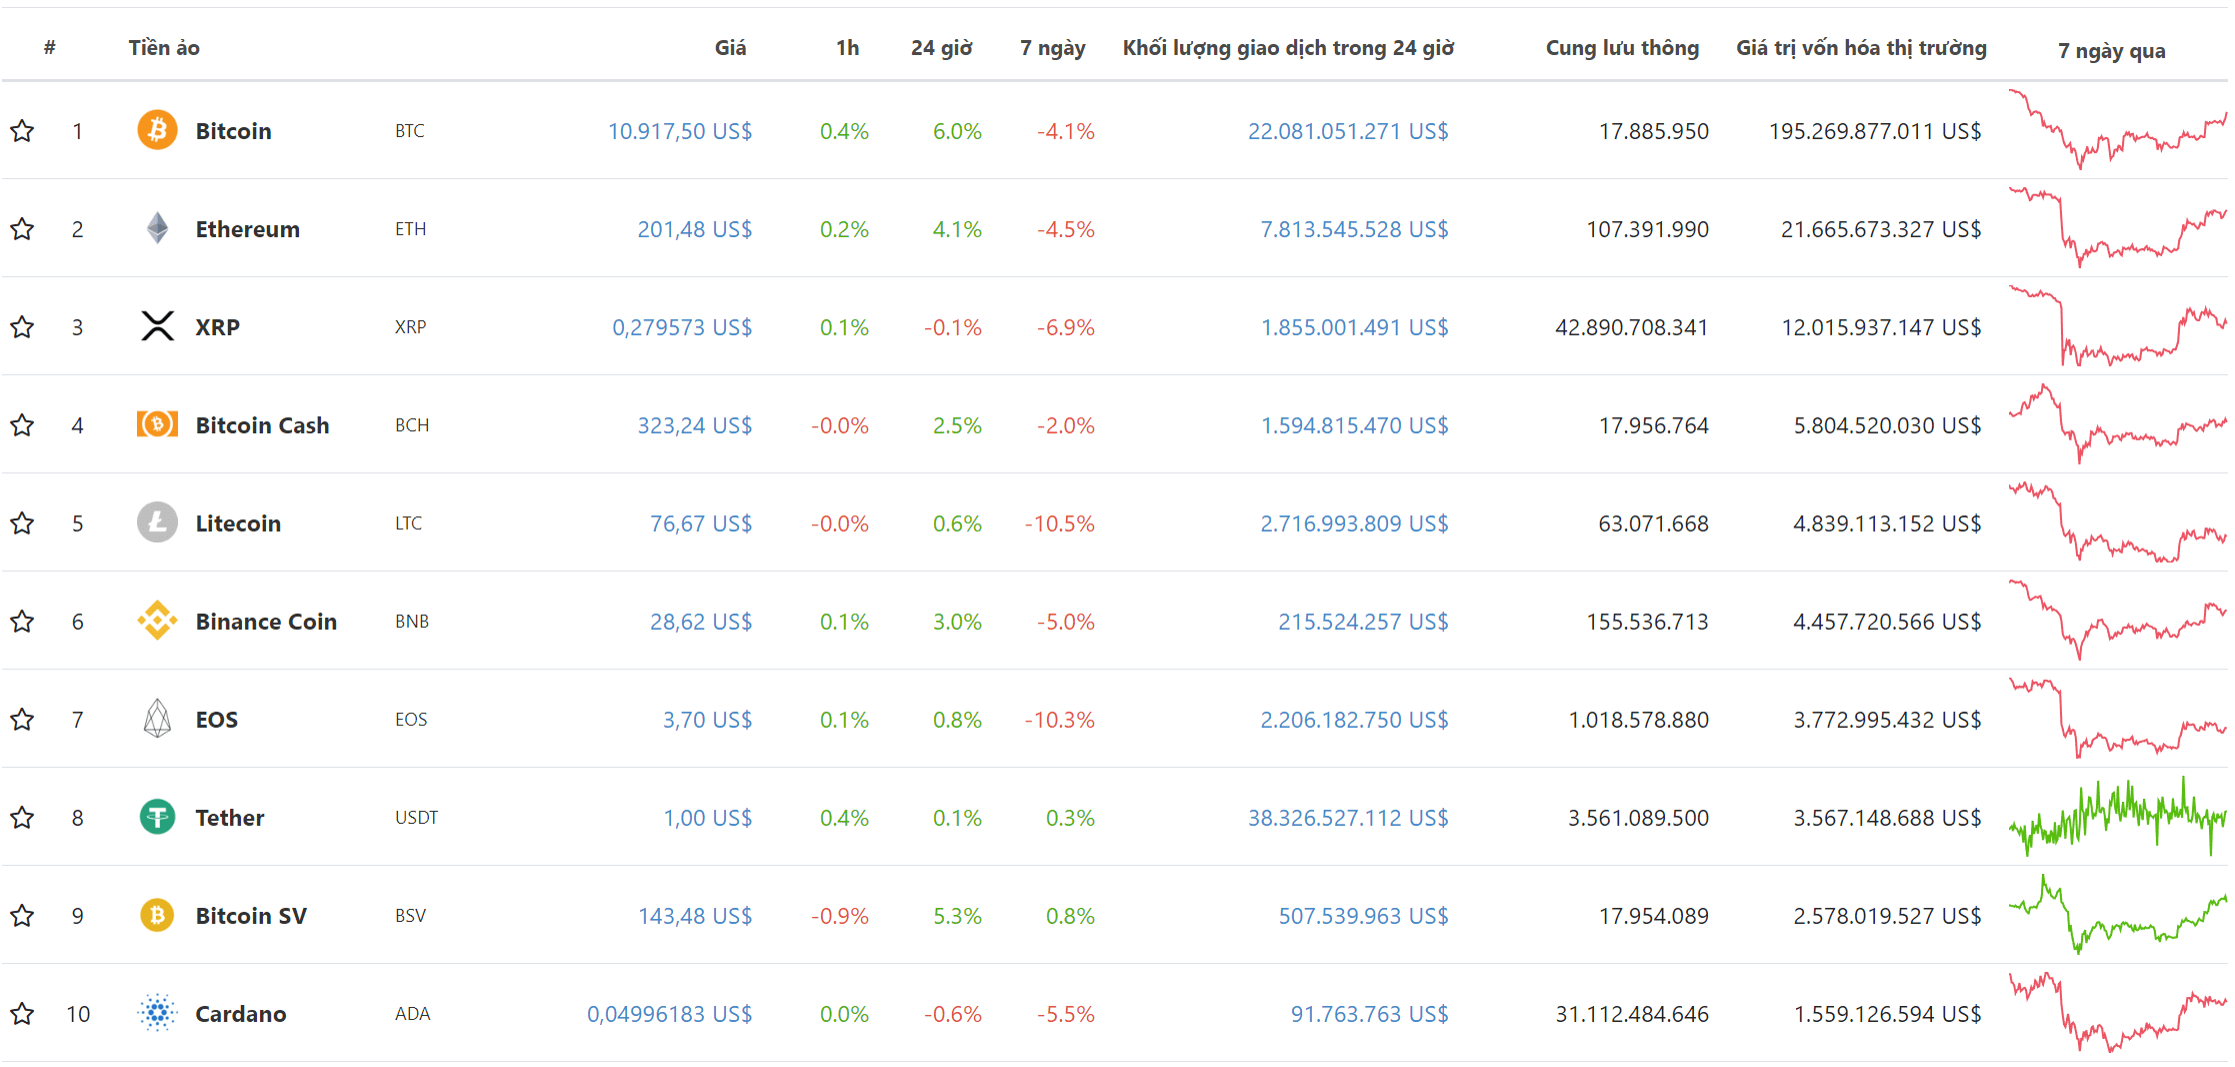The height and width of the screenshot is (1067, 2235).
Task: Click the '7 ngày qua' column header
Action: coord(2111,50)
